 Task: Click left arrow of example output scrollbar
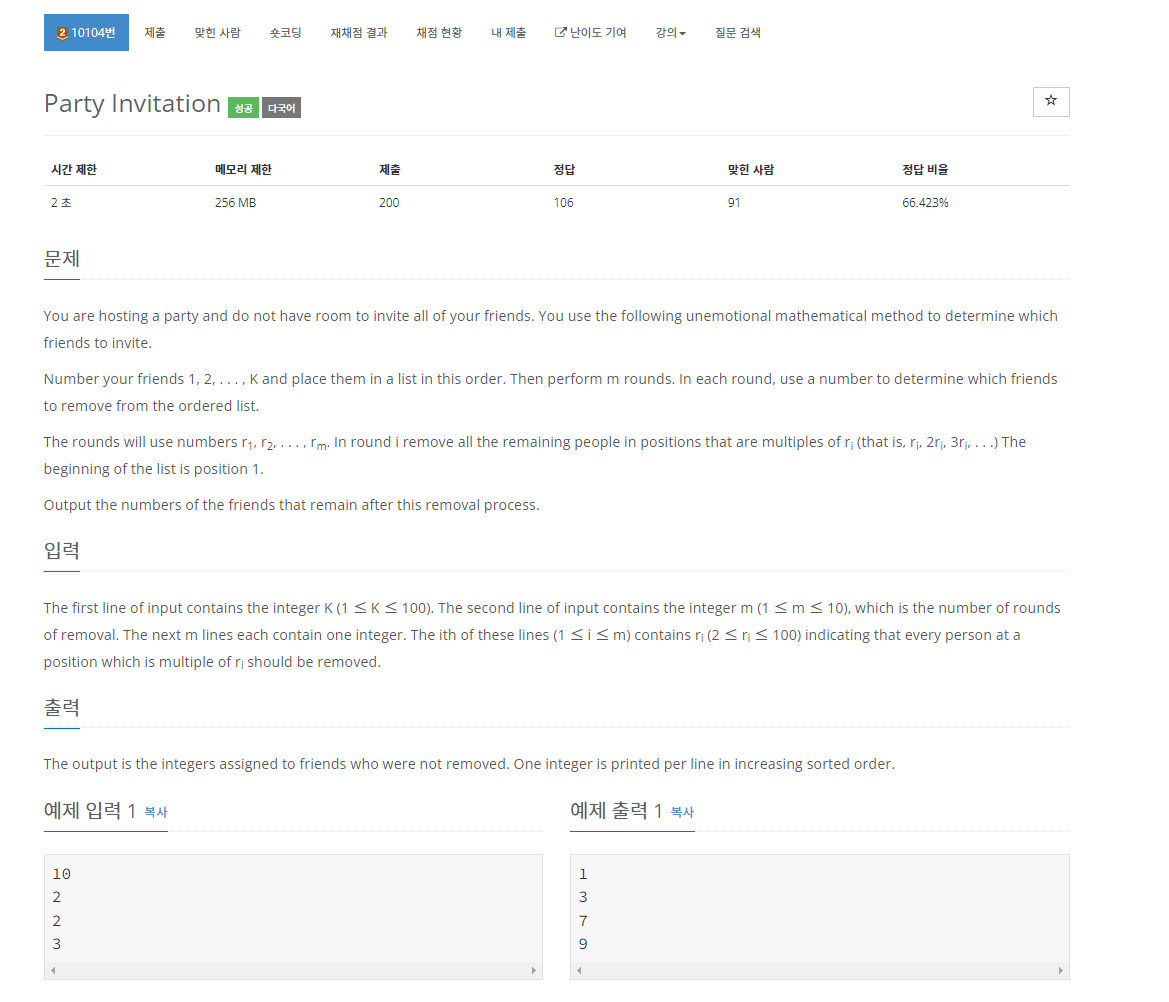point(579,971)
